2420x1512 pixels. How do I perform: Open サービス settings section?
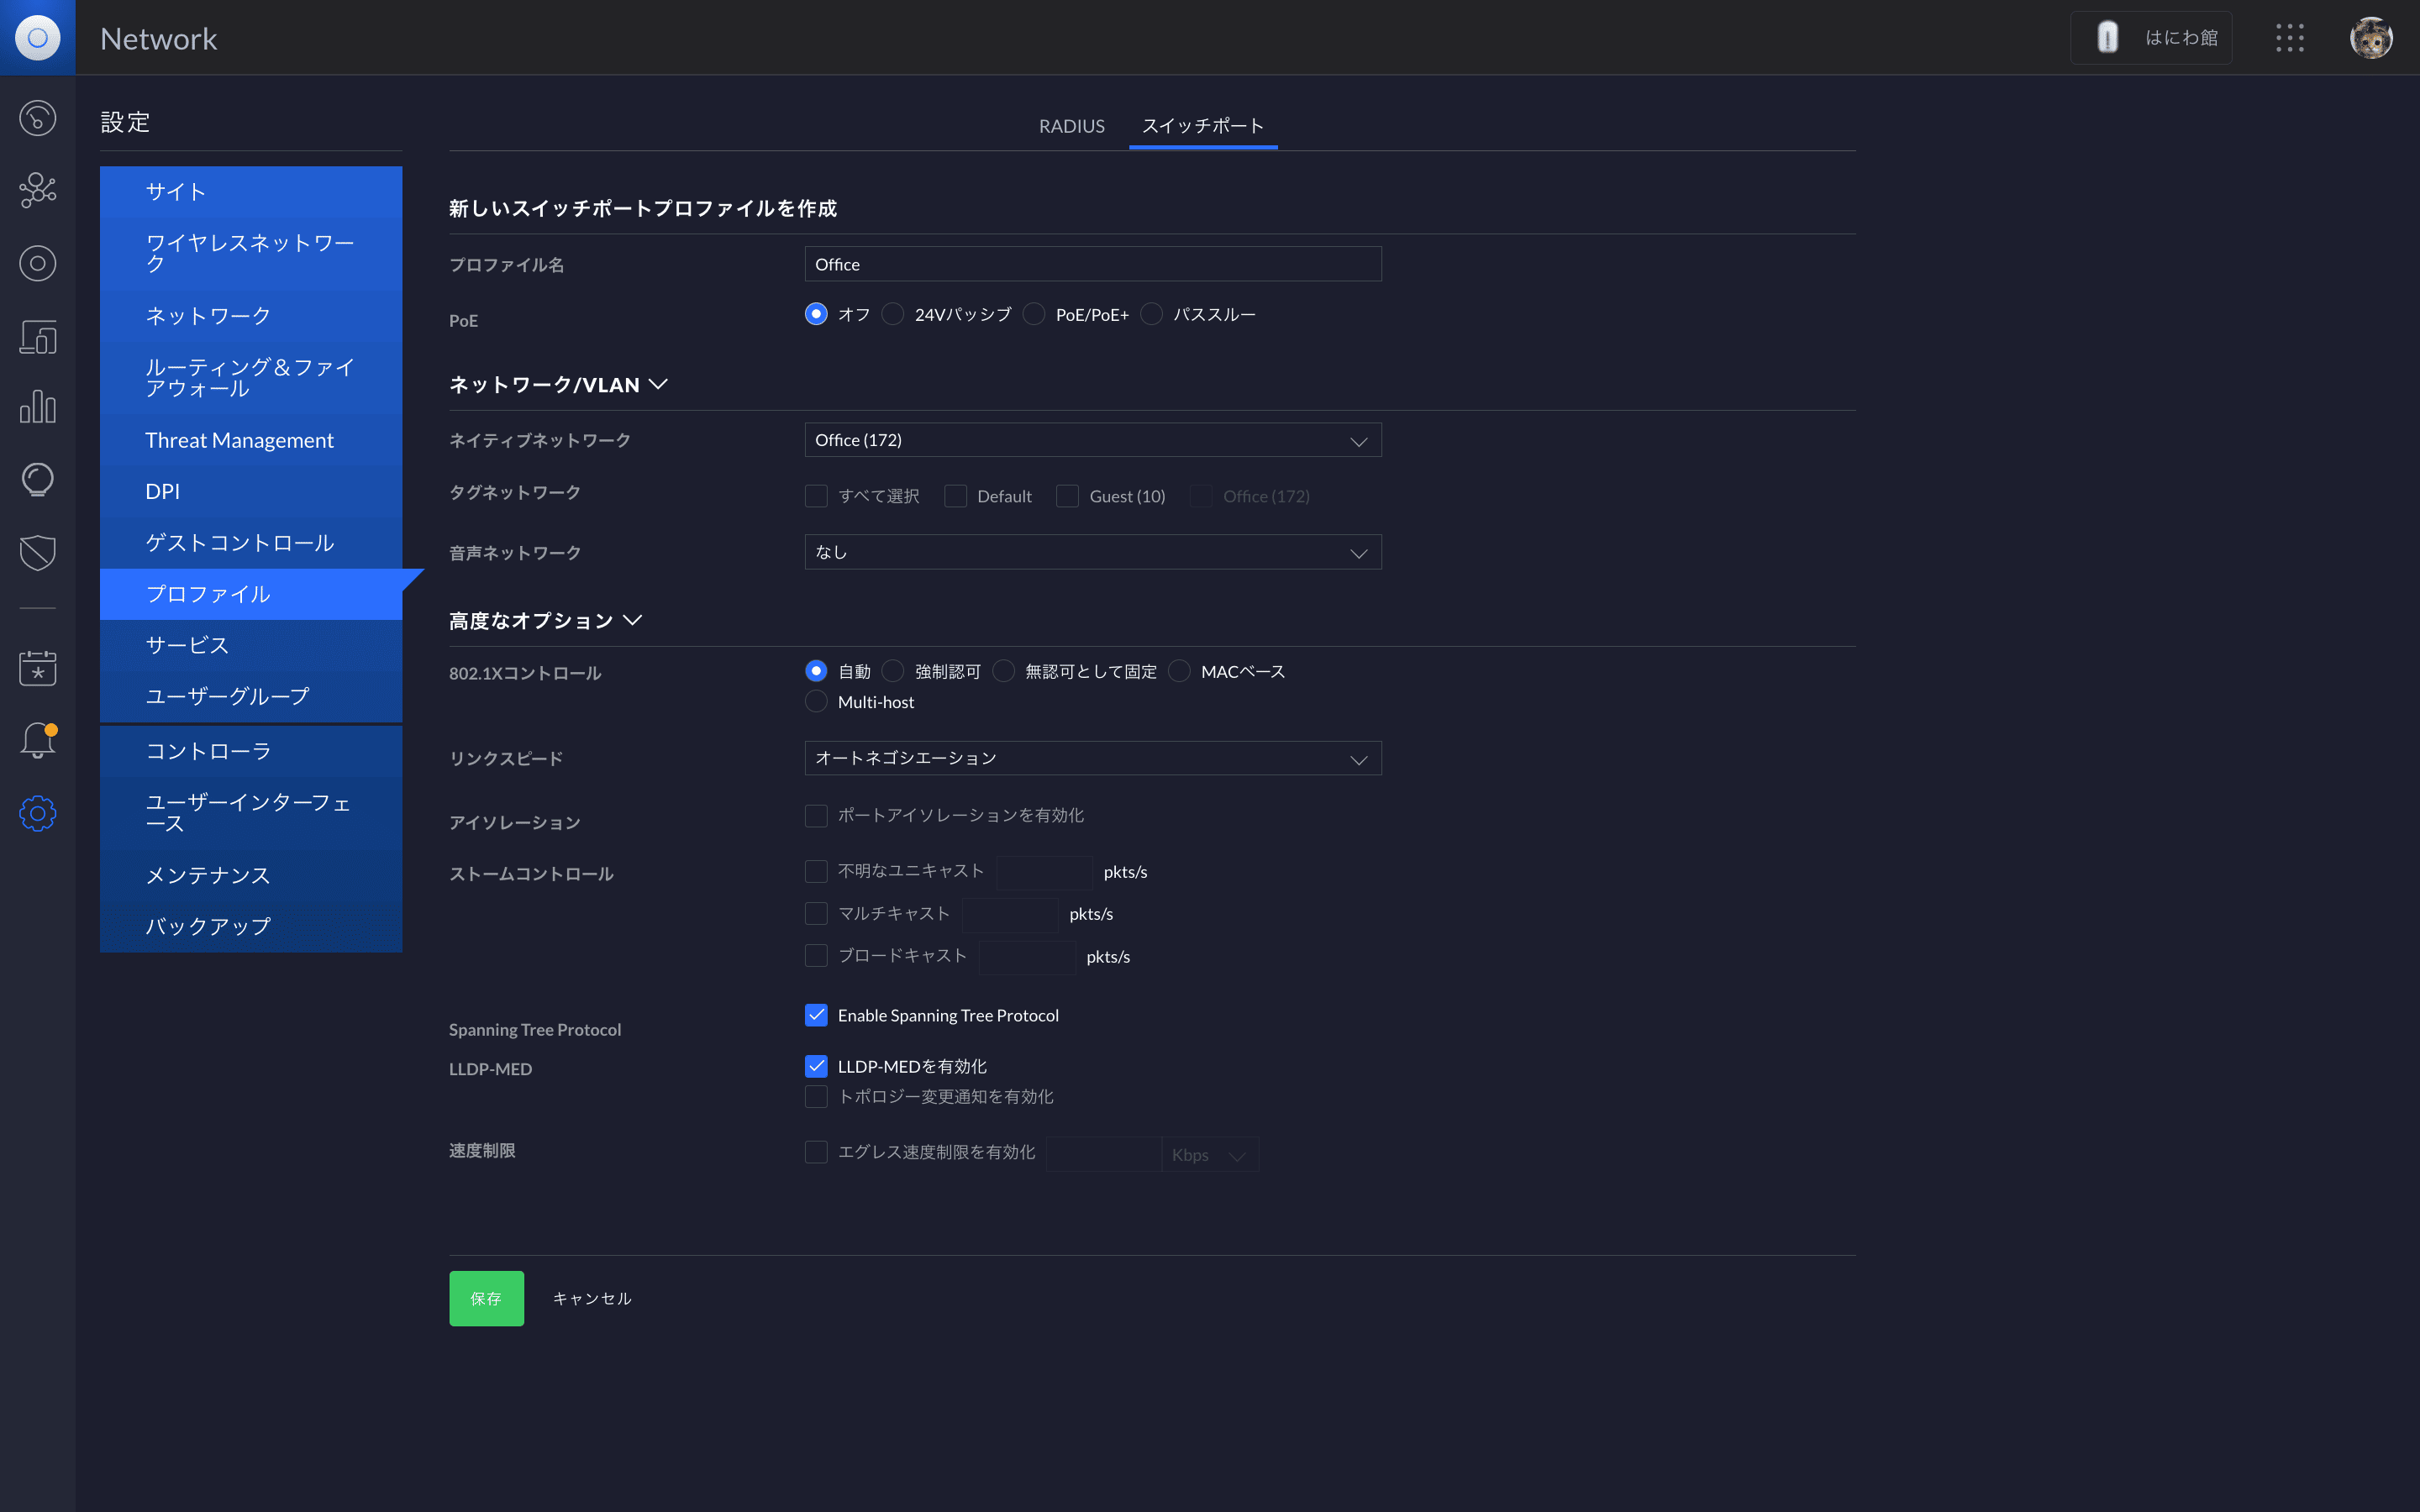(x=251, y=645)
